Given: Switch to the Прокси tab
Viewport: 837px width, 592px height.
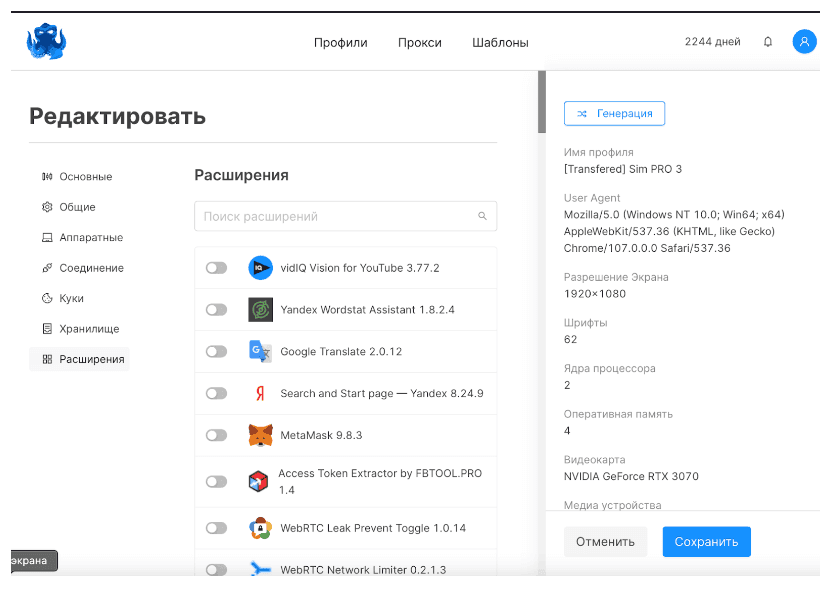Looking at the screenshot, I should [419, 43].
